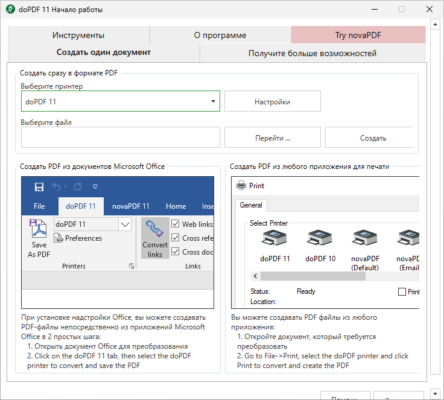Select the novaPDF (Email) printer icon
The image size is (444, 400).
[x=408, y=238]
